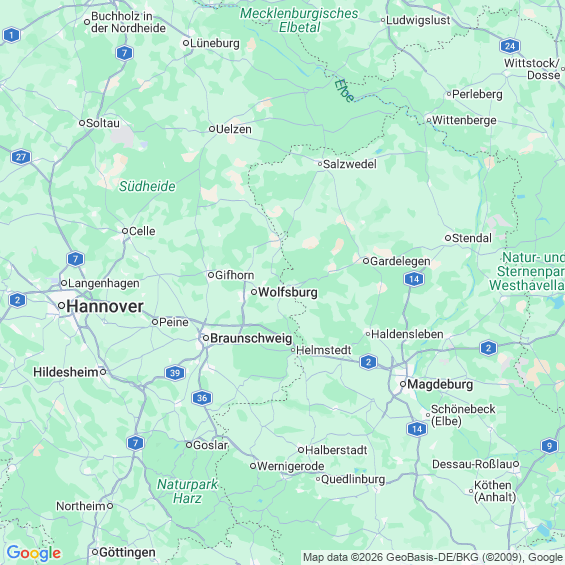Viewport: 565px width, 565px height.
Task: Open the Google logo link
Action: tap(34, 553)
